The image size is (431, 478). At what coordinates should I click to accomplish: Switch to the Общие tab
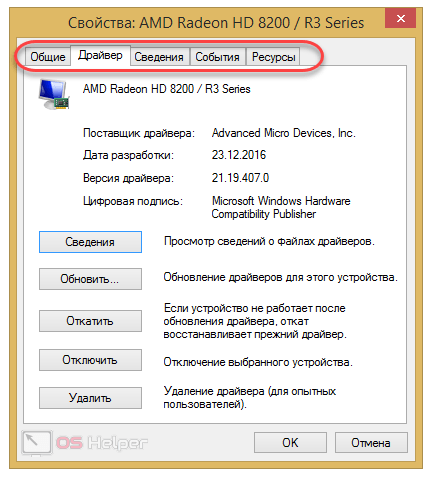(48, 57)
